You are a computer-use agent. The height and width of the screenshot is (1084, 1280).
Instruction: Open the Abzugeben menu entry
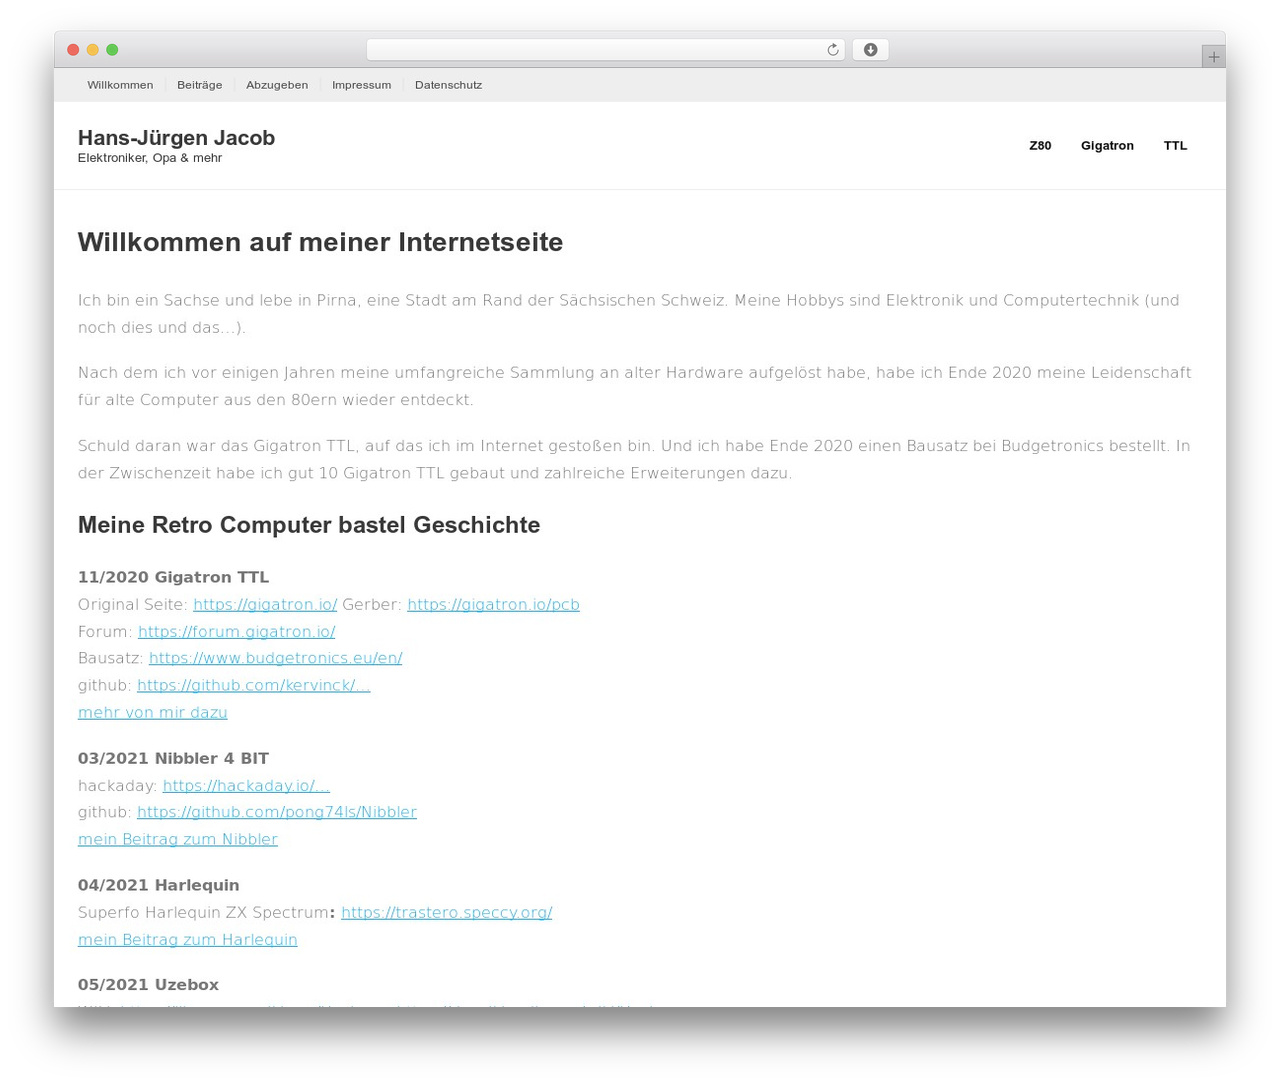click(277, 85)
